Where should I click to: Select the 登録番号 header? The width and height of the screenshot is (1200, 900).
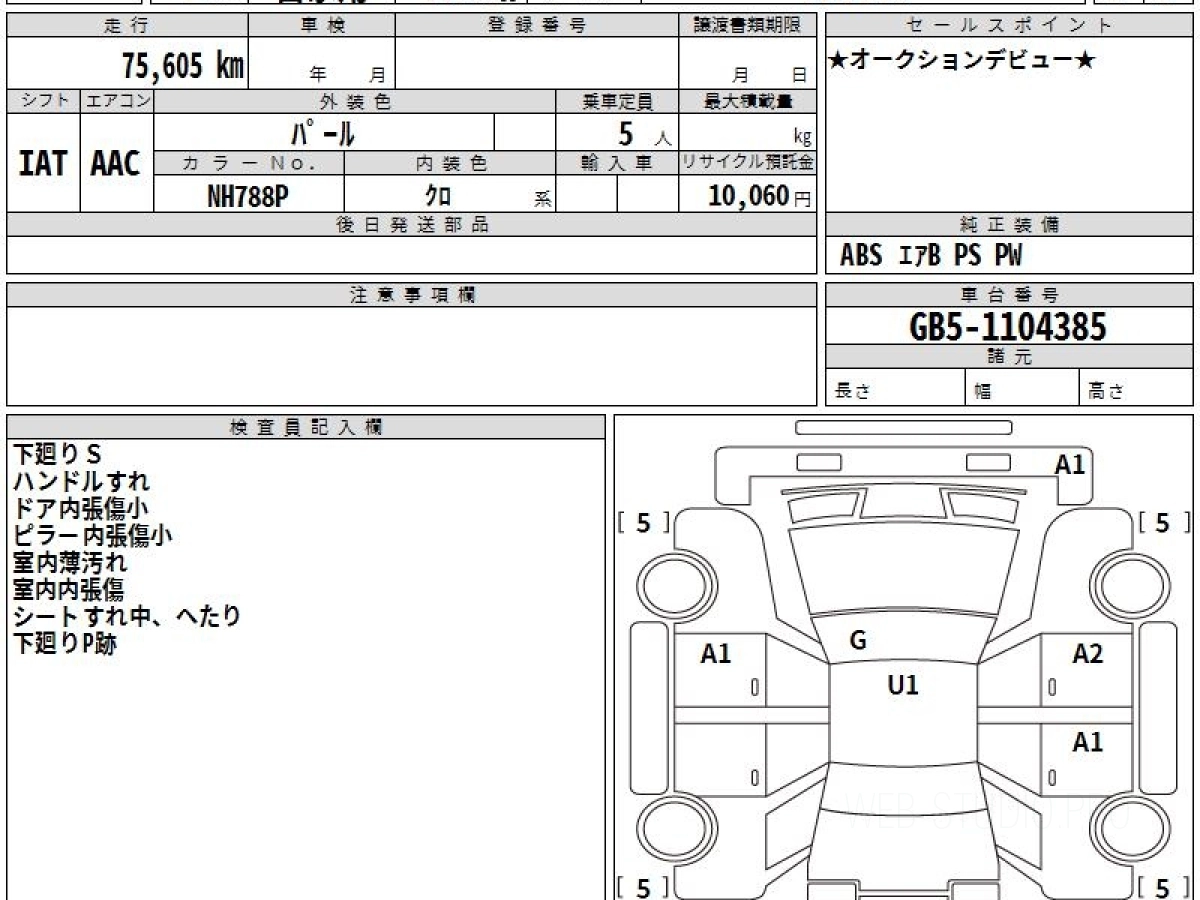pos(537,26)
